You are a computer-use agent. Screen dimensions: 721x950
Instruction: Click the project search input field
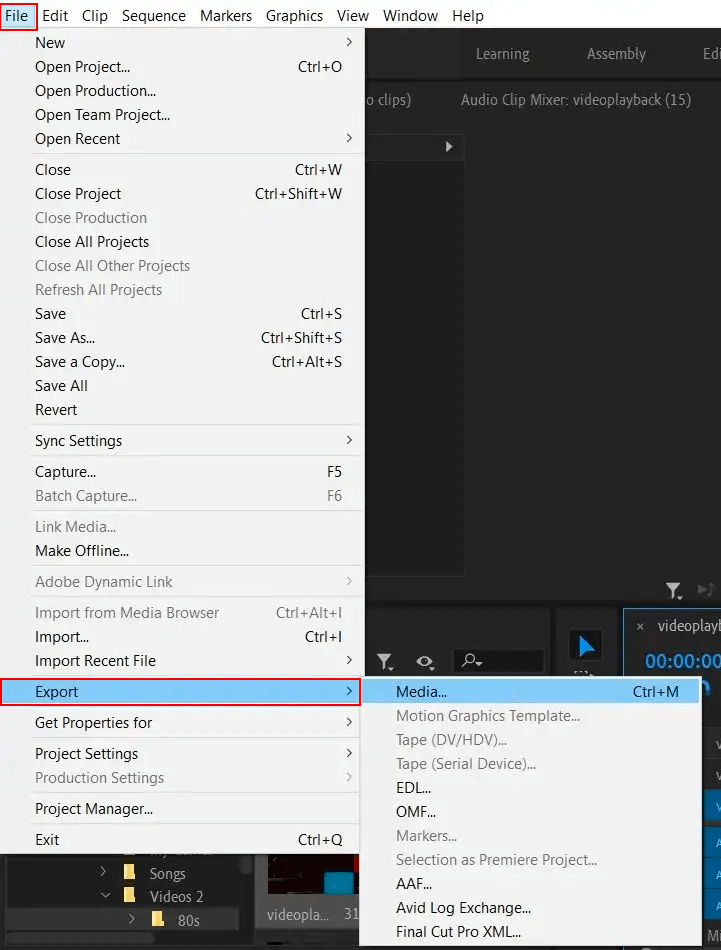(498, 660)
